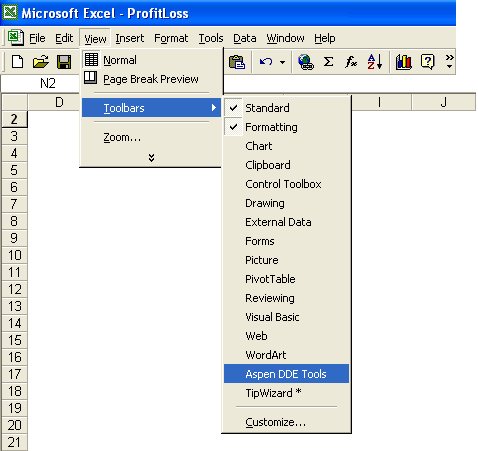The height and width of the screenshot is (451, 478).
Task: Enable the Clipboard toolbar
Action: 286,165
